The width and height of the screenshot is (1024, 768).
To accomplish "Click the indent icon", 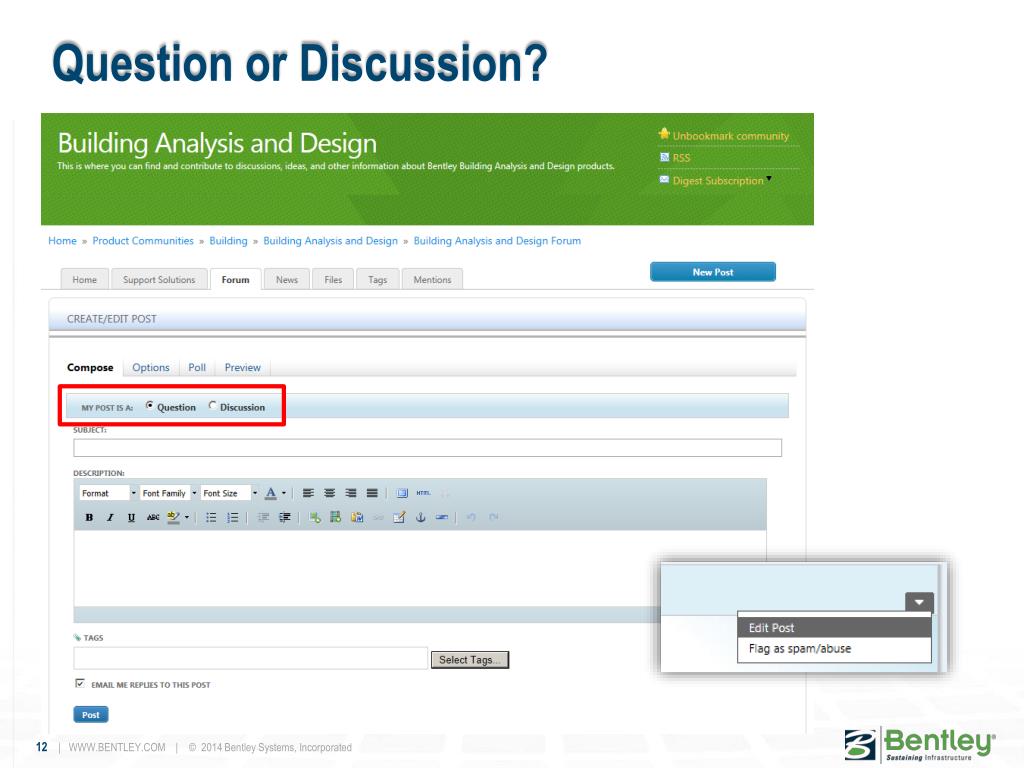I will (285, 517).
